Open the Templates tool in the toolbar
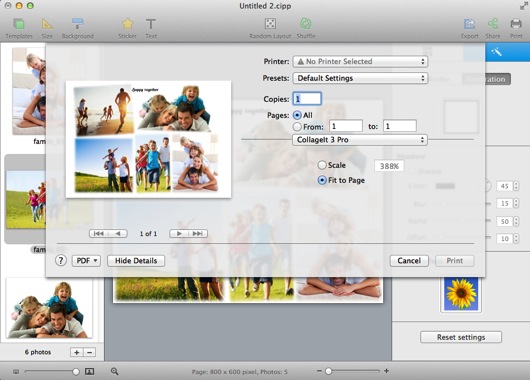This screenshot has height=380, width=530. point(19,24)
